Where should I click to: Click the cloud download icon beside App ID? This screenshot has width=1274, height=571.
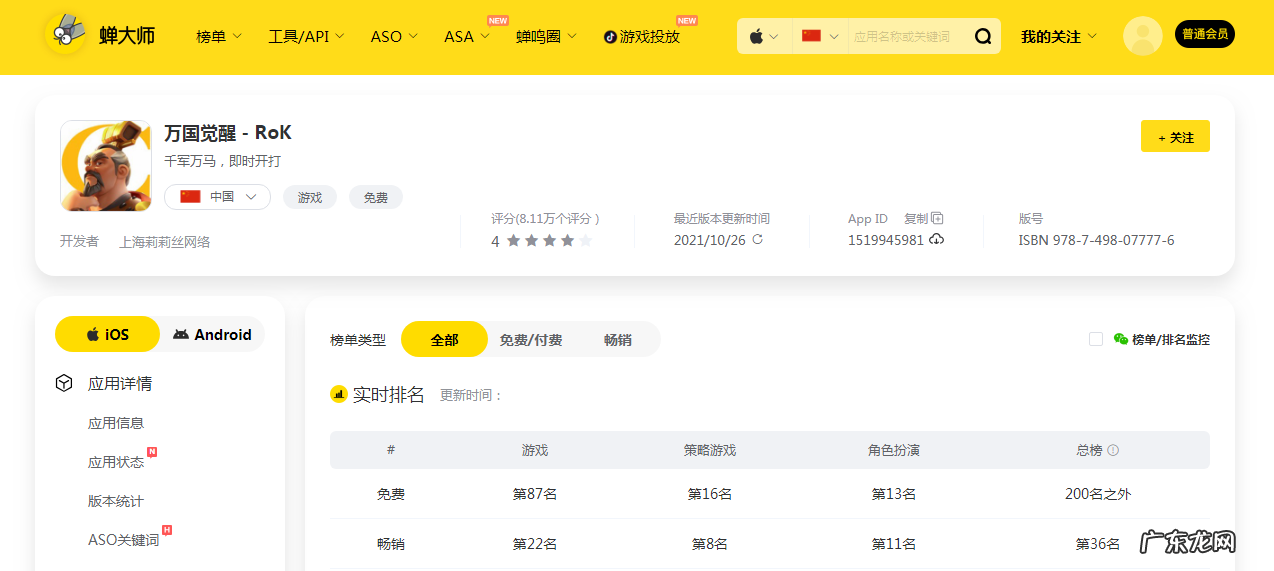click(x=936, y=240)
